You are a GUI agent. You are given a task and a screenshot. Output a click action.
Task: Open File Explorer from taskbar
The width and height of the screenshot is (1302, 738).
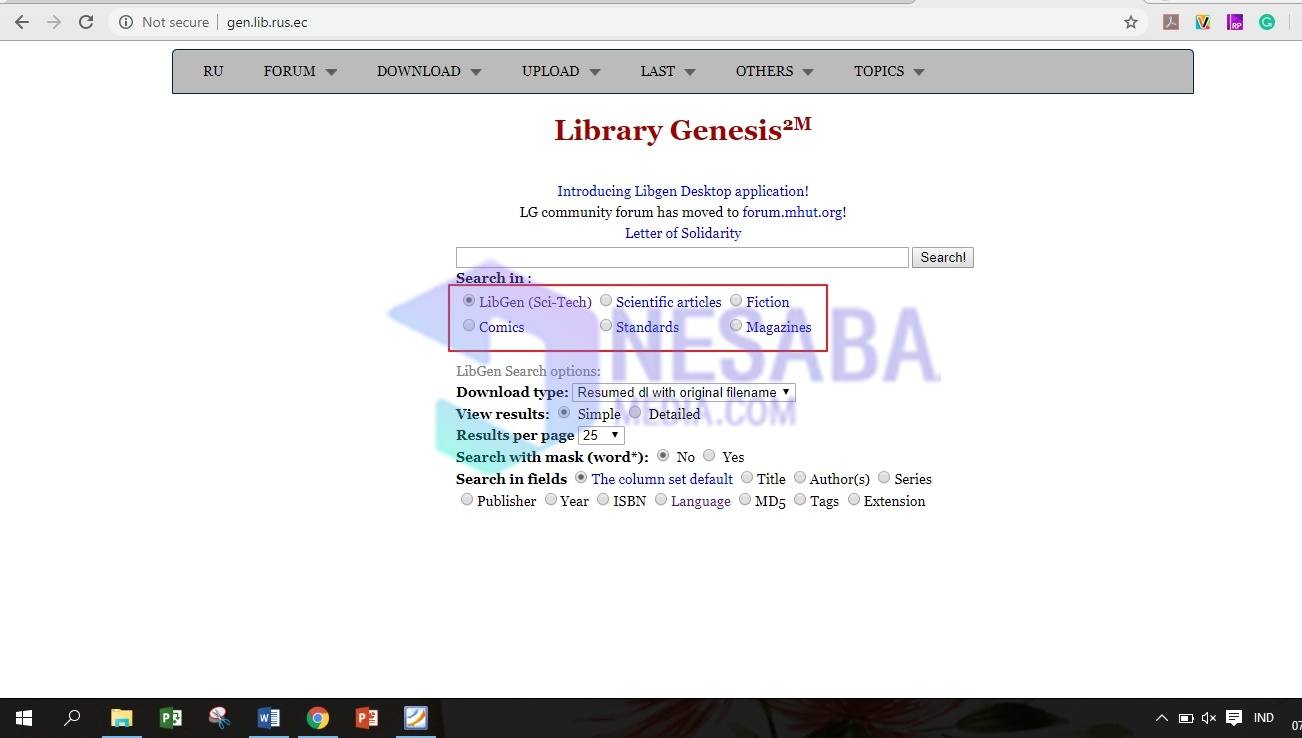tap(122, 718)
